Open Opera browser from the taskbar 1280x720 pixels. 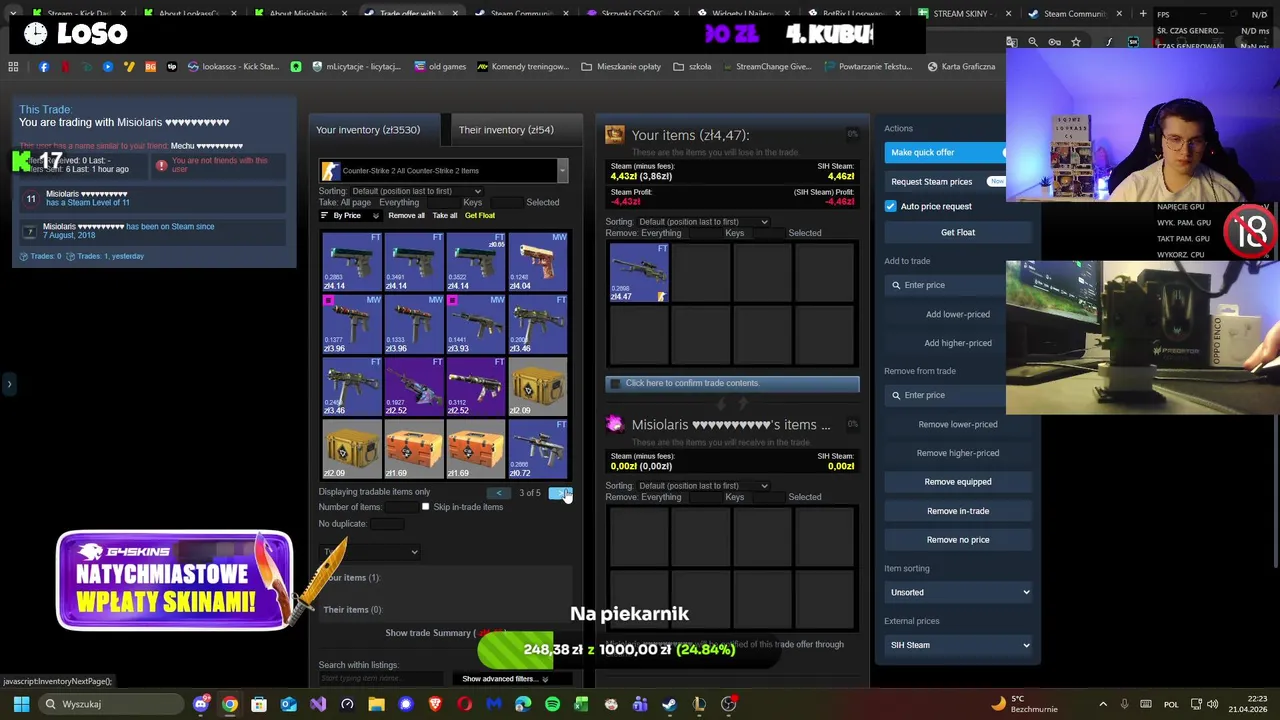click(x=464, y=704)
